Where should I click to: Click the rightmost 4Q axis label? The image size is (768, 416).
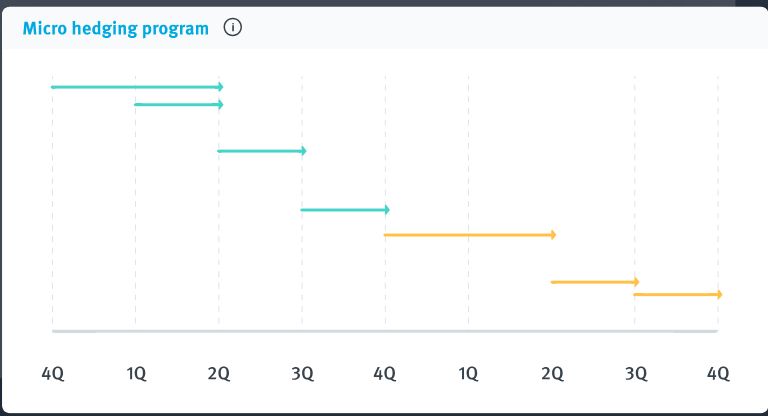[718, 374]
